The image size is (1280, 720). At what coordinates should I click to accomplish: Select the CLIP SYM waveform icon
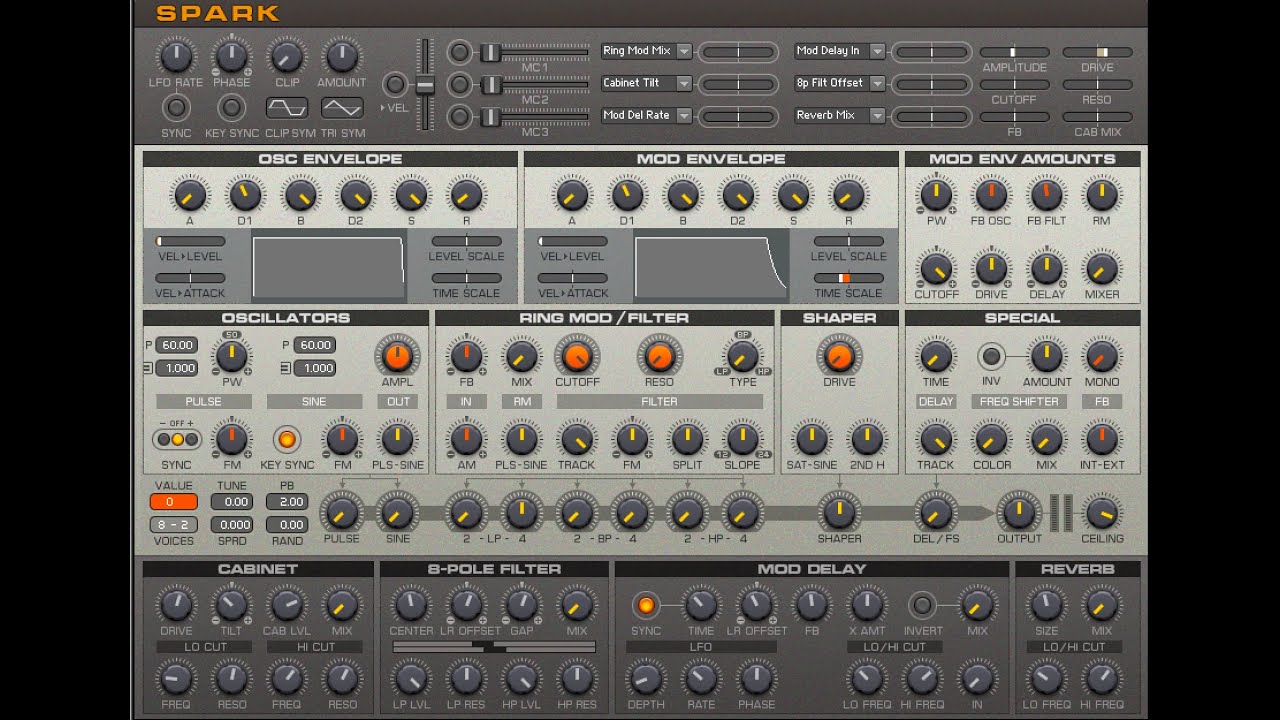coord(287,107)
